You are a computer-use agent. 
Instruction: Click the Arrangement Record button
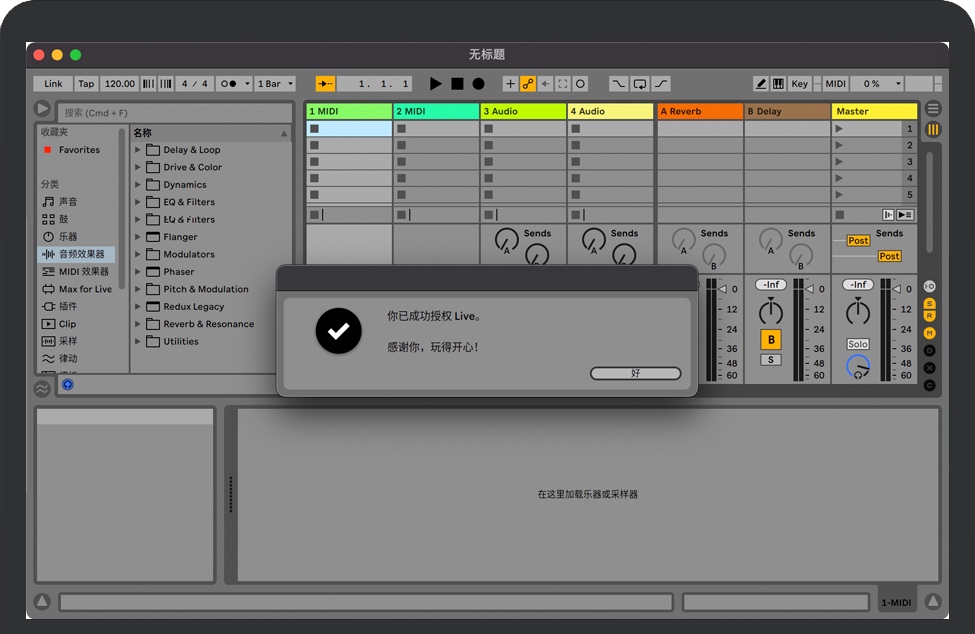pyautogui.click(x=478, y=83)
